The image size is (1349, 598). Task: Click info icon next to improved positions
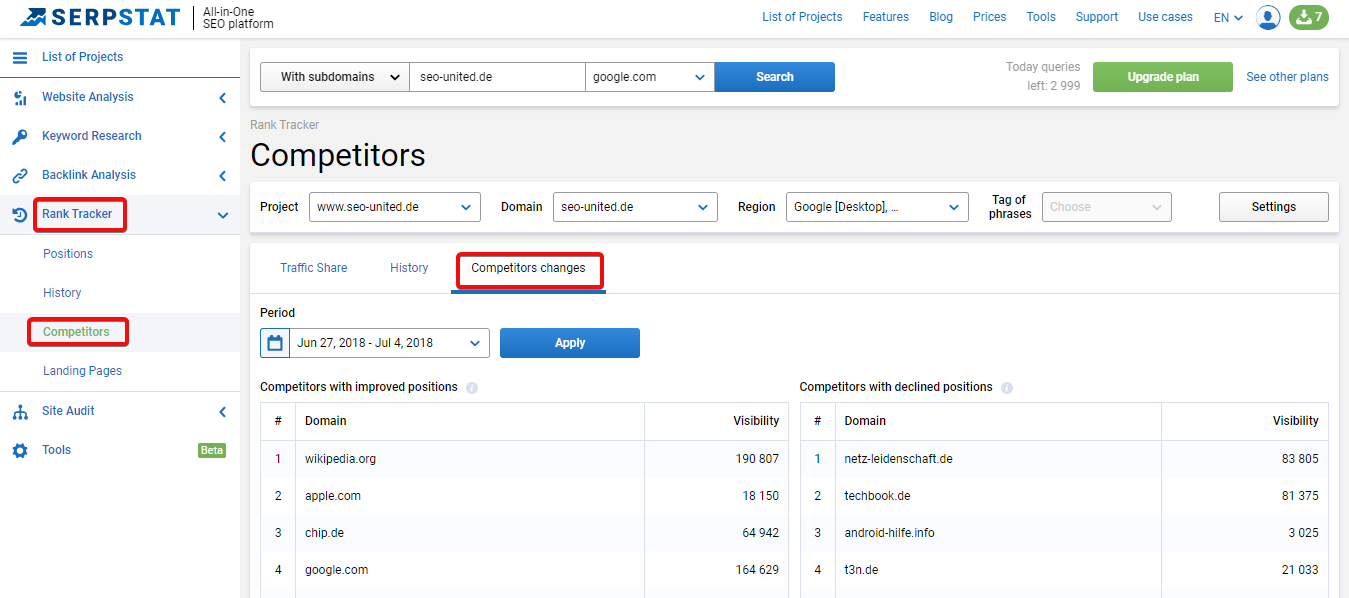coord(472,388)
